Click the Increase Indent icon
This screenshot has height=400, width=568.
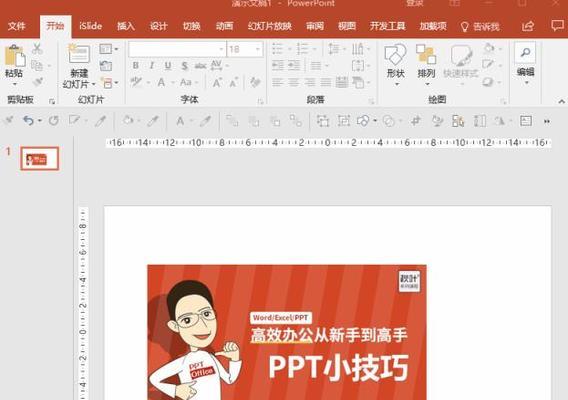coord(294,66)
